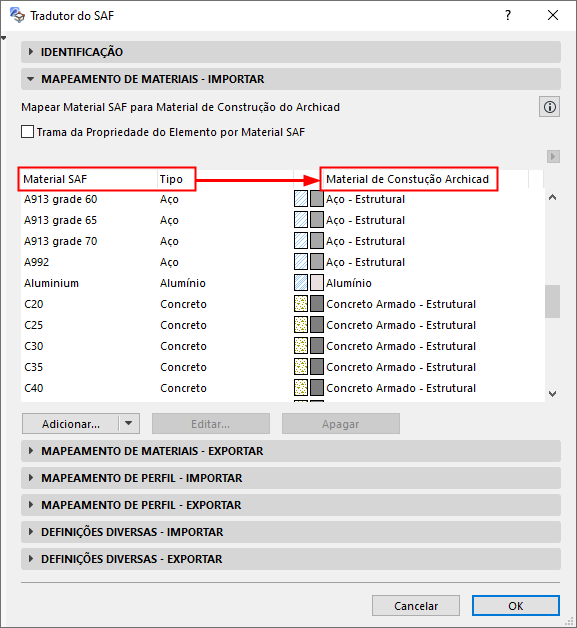Select the C35 material row
The height and width of the screenshot is (628, 577).
click(282, 367)
